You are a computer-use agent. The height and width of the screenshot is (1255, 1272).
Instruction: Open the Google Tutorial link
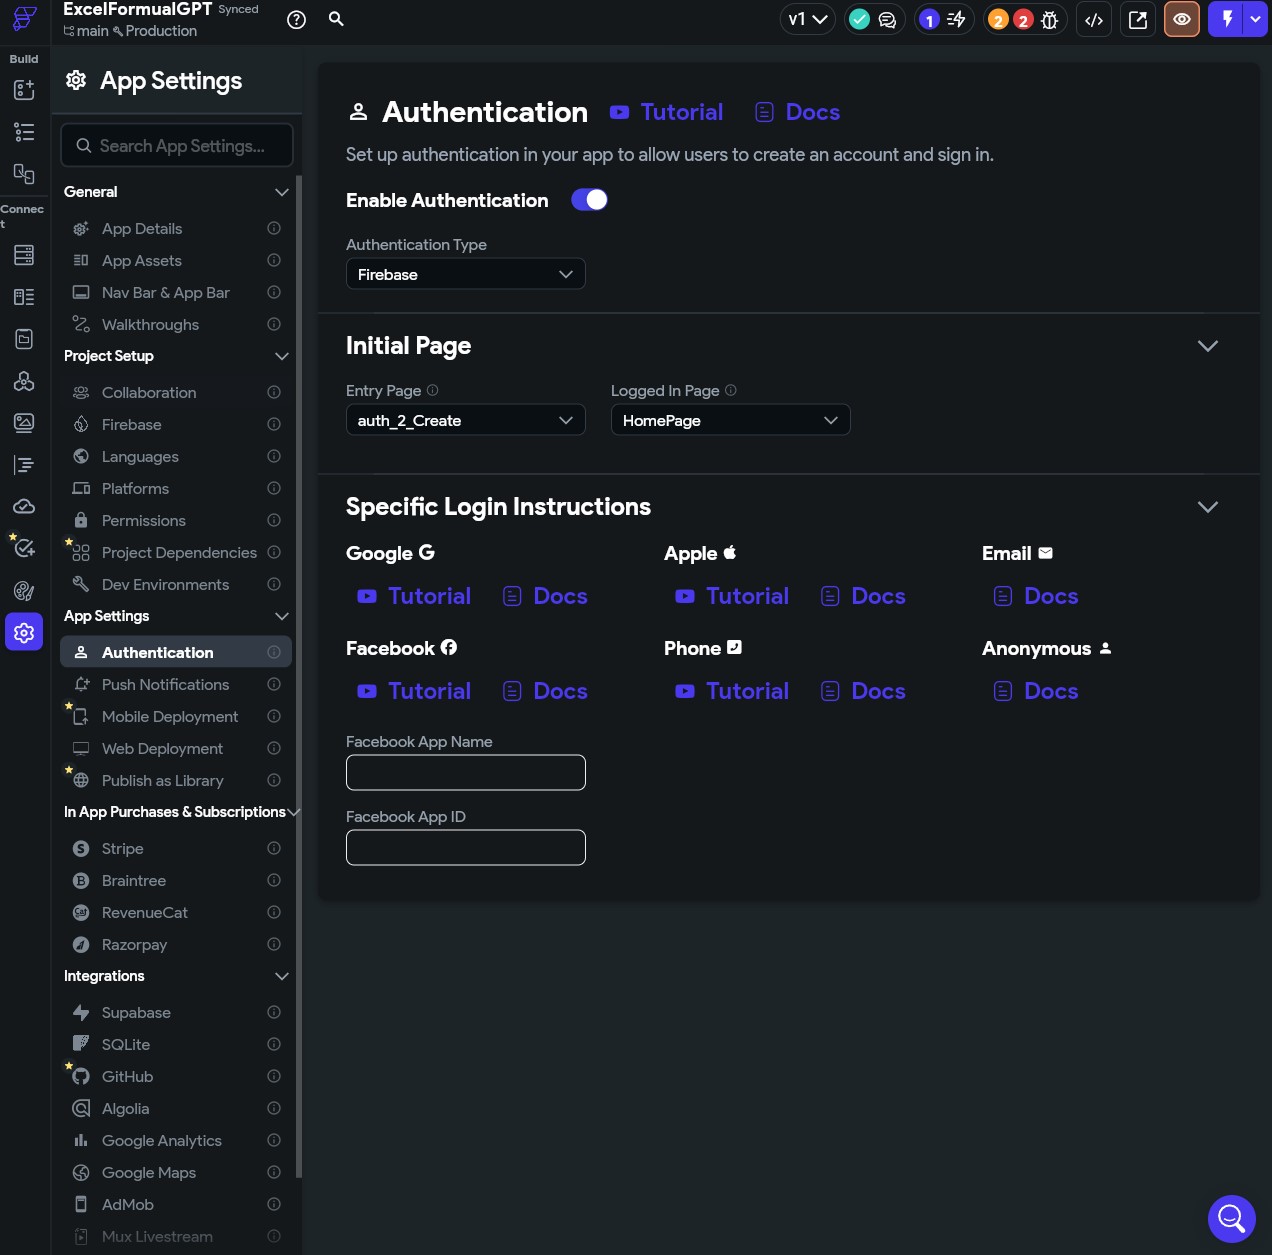tap(414, 596)
